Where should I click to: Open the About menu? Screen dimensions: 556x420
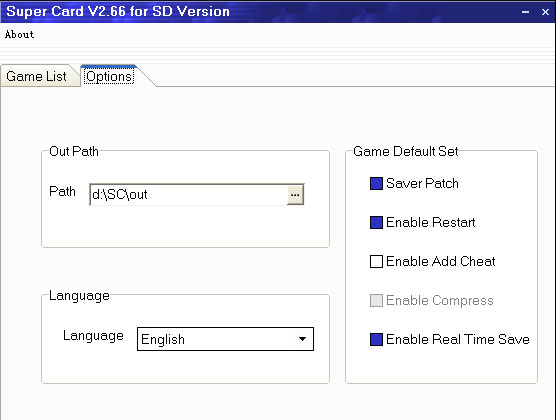tap(20, 34)
